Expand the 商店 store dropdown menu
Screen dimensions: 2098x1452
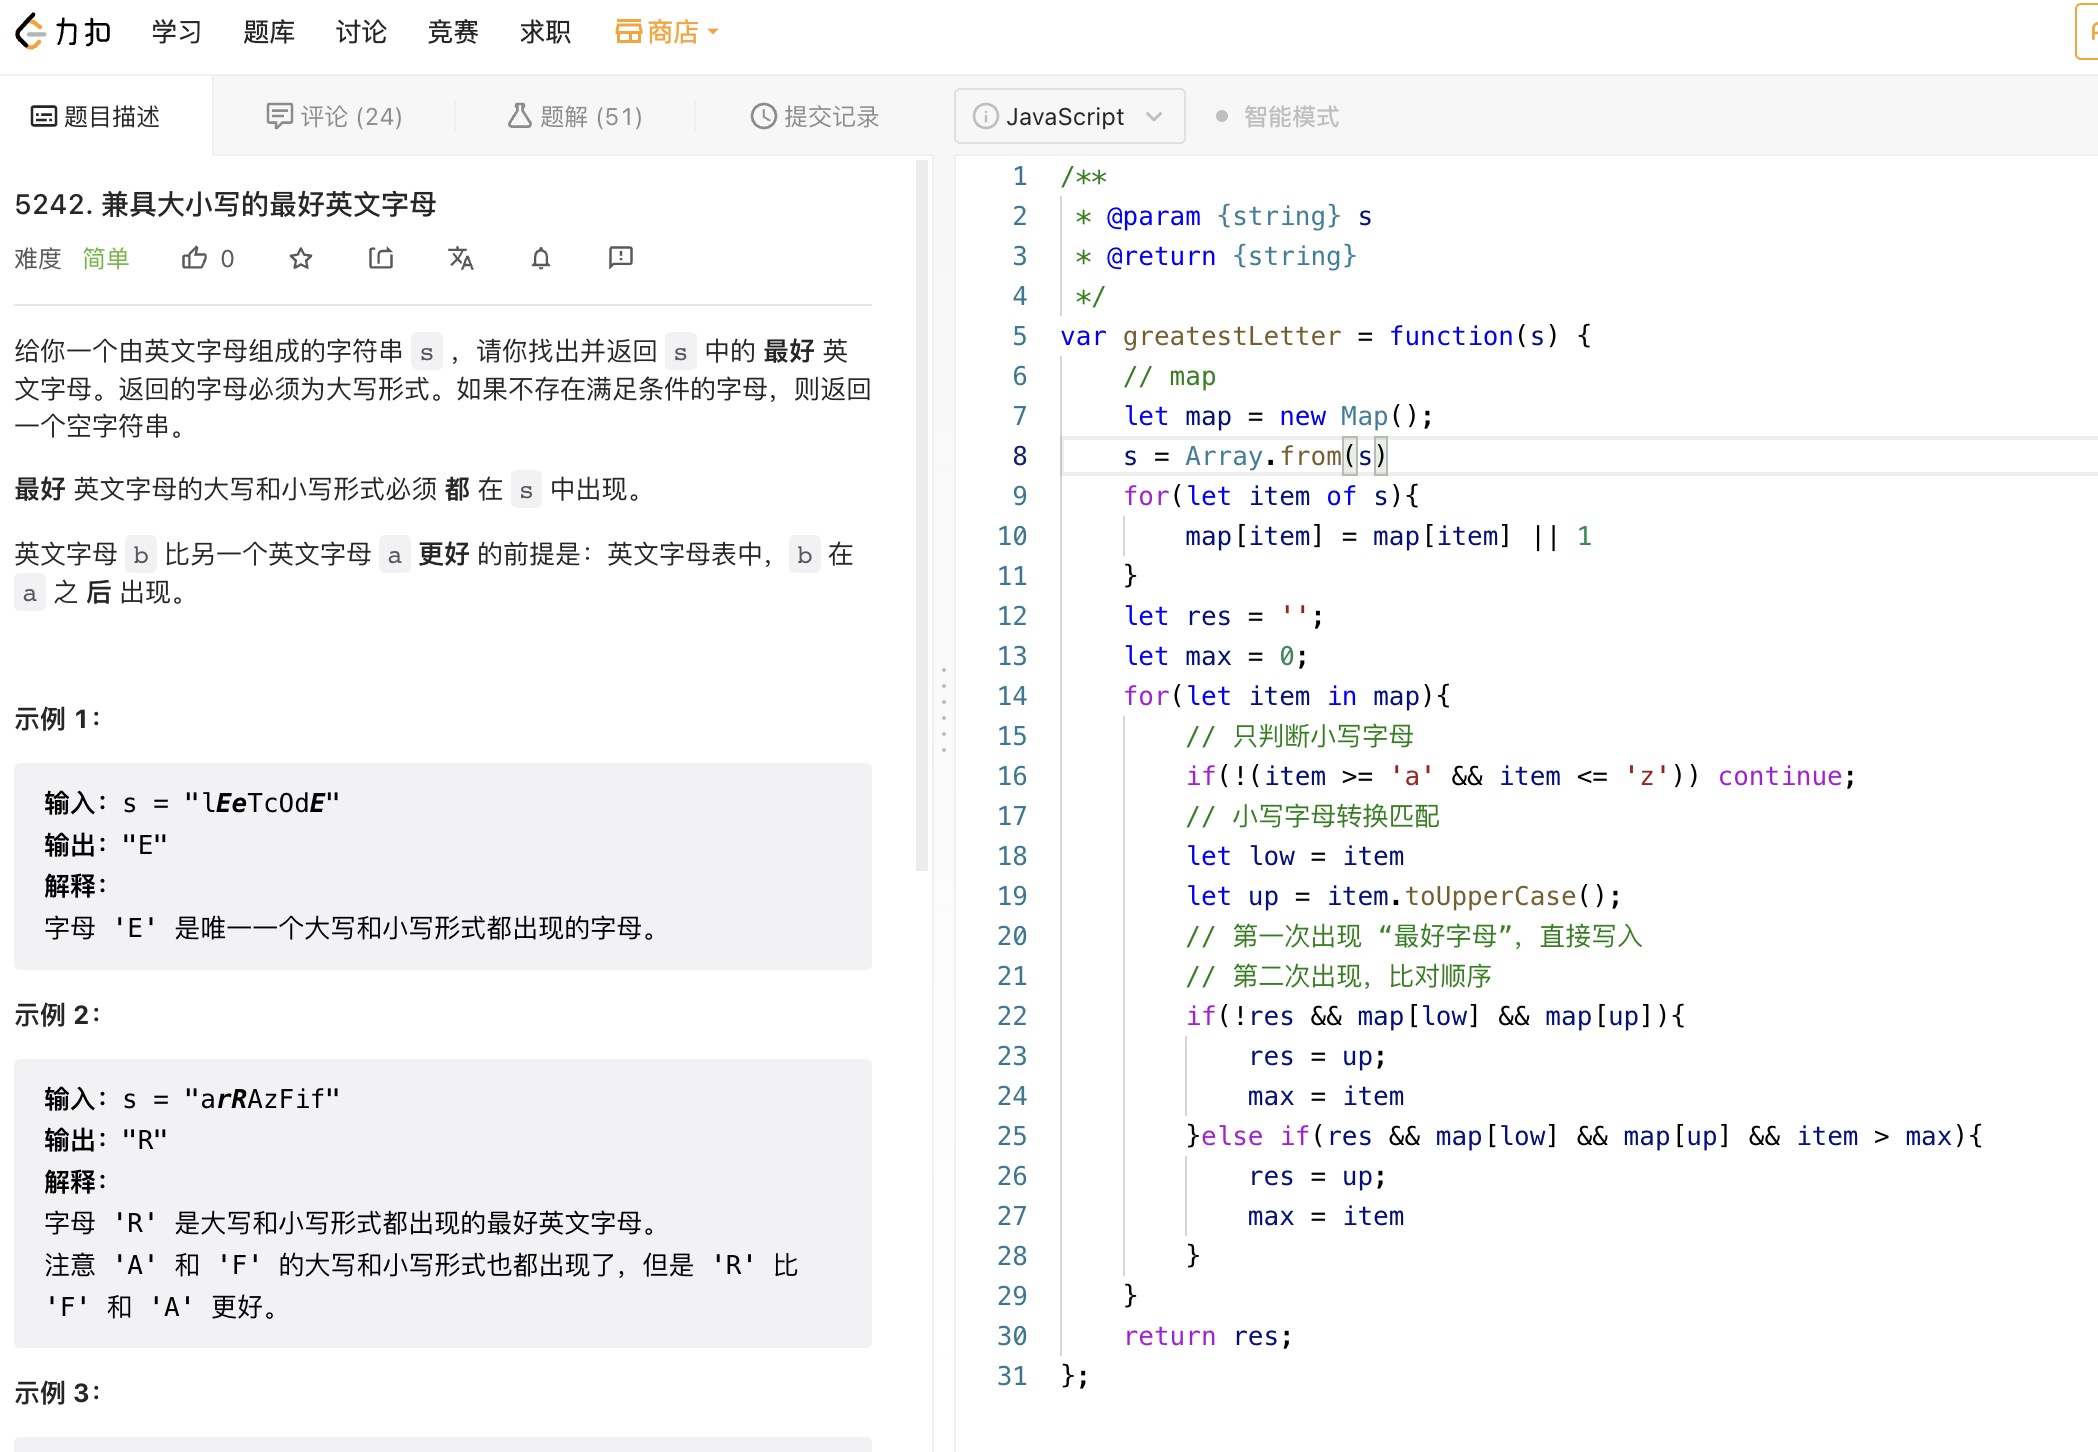666,32
